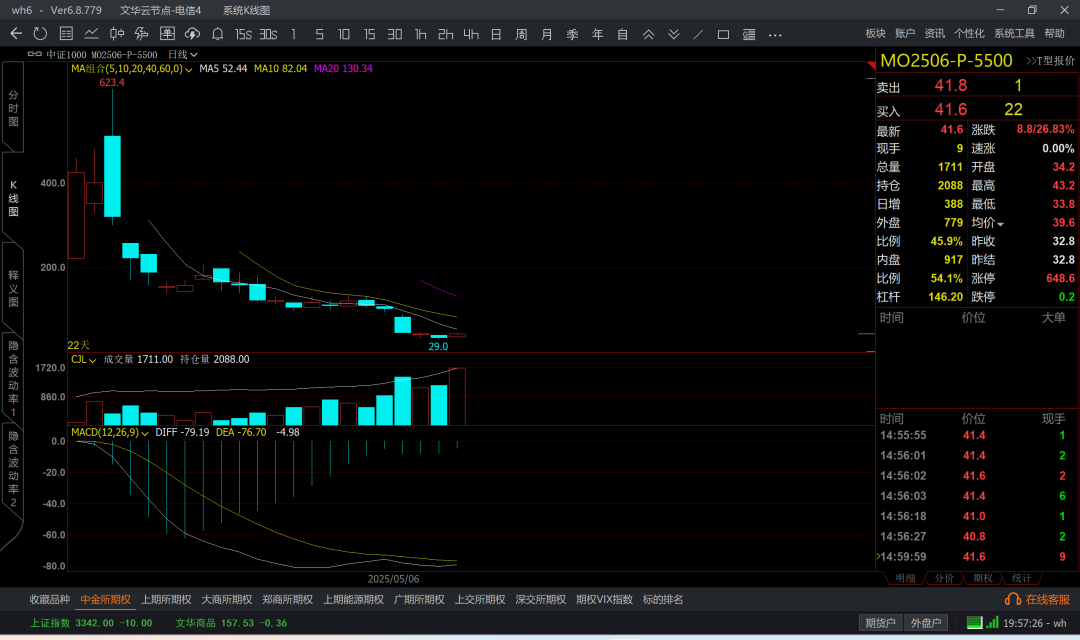The width and height of the screenshot is (1080, 640).
Task: Open the 大商所期权 bottom tab
Action: [x=227, y=599]
